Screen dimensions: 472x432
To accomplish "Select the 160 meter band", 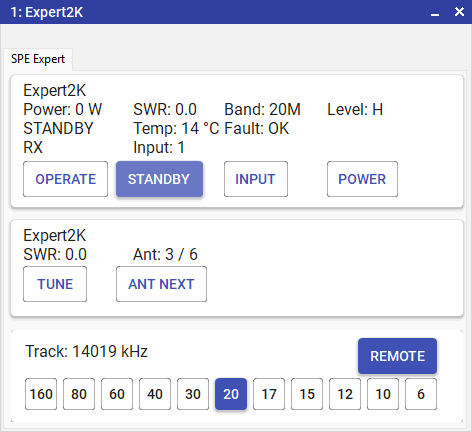I will pyautogui.click(x=41, y=394).
